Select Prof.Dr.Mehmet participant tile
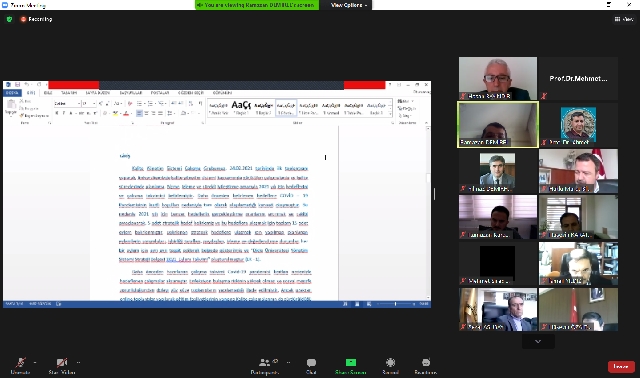This screenshot has height=378, width=640. click(x=578, y=78)
